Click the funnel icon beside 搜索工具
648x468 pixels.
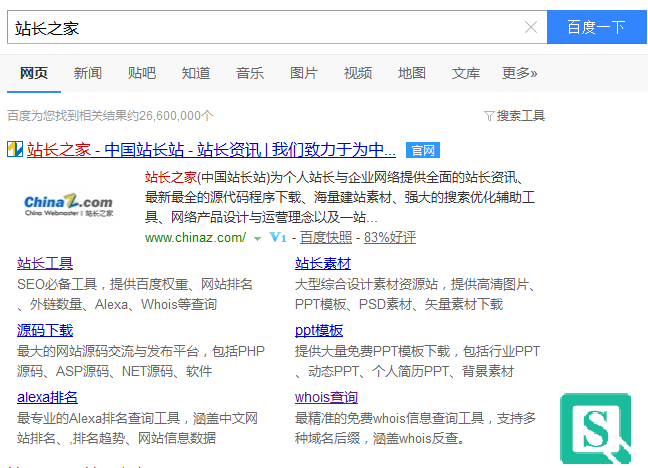point(489,116)
